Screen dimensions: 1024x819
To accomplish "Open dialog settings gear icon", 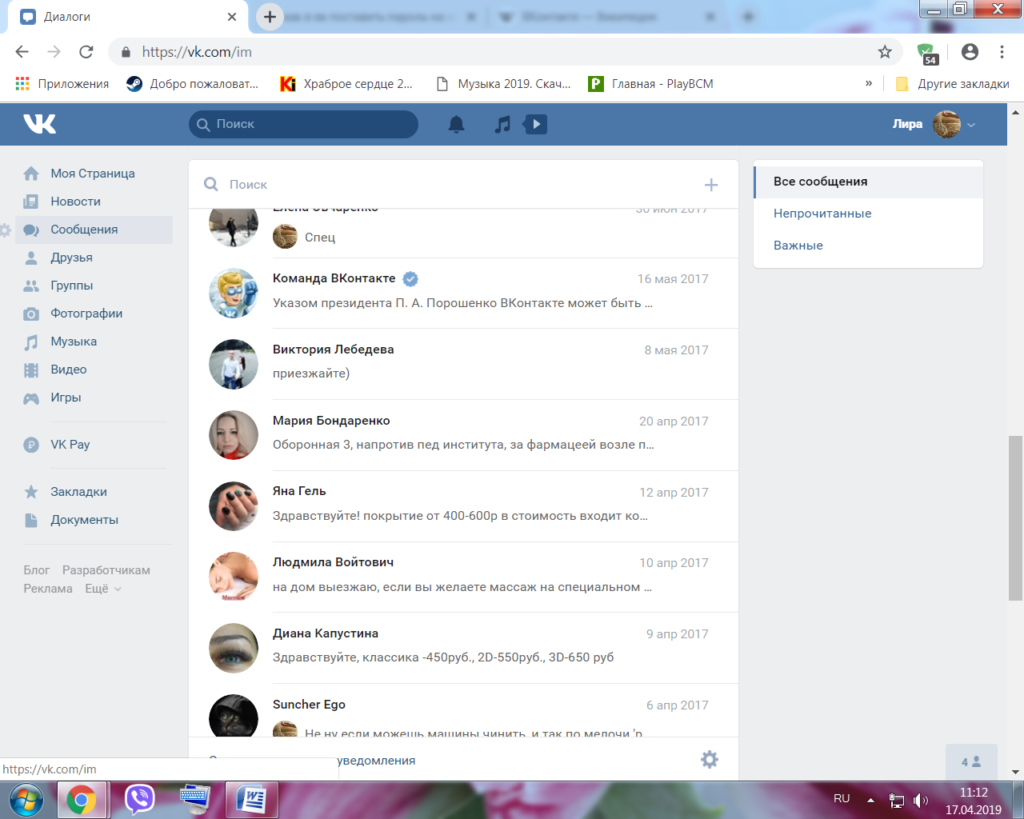I will click(709, 760).
